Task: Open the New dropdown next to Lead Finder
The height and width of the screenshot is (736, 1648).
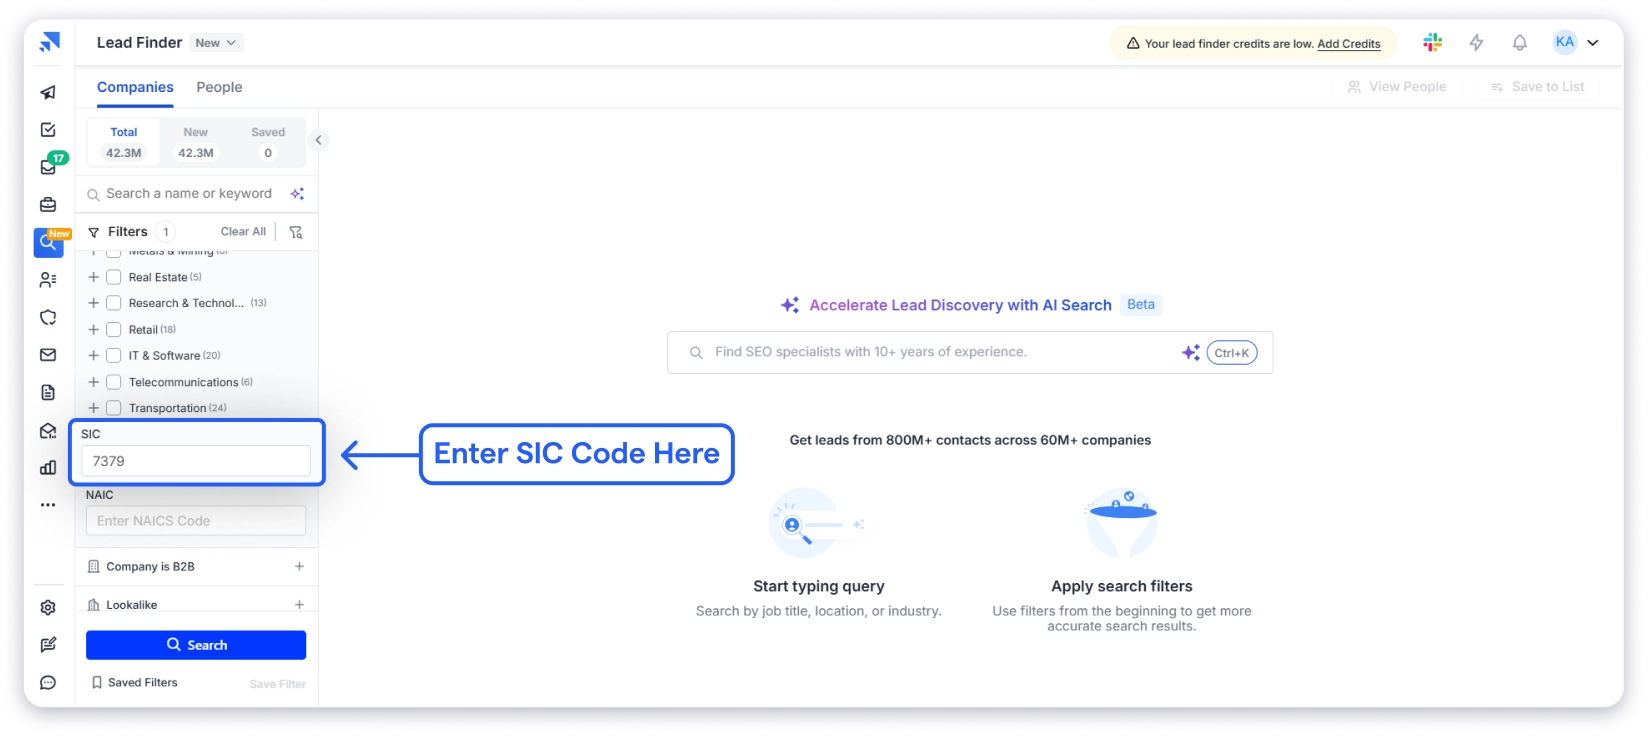Action: tap(216, 43)
